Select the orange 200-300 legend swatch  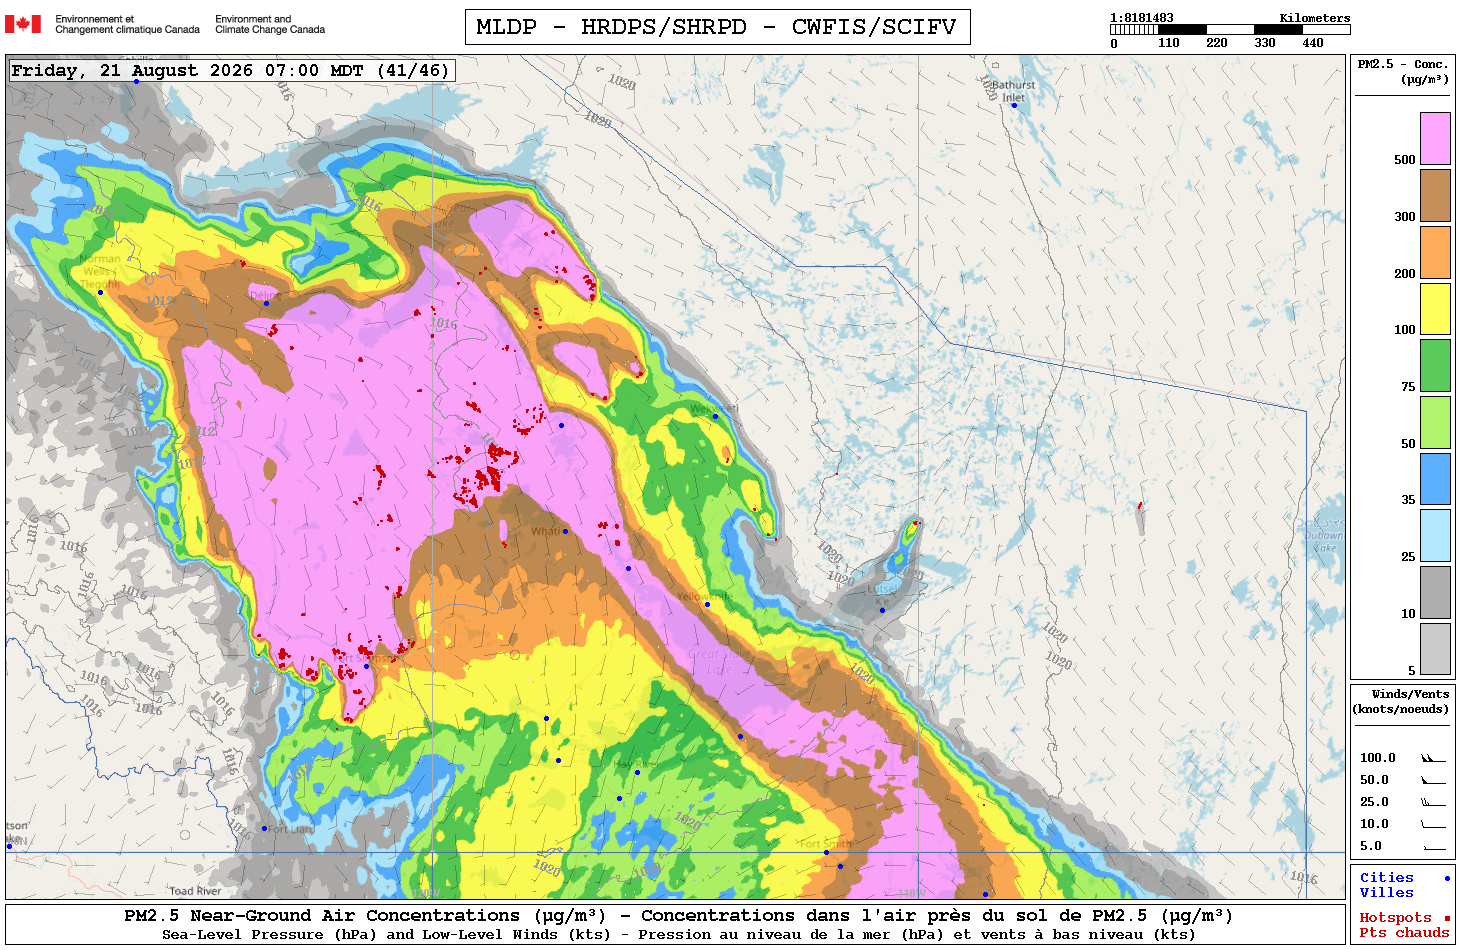point(1435,252)
